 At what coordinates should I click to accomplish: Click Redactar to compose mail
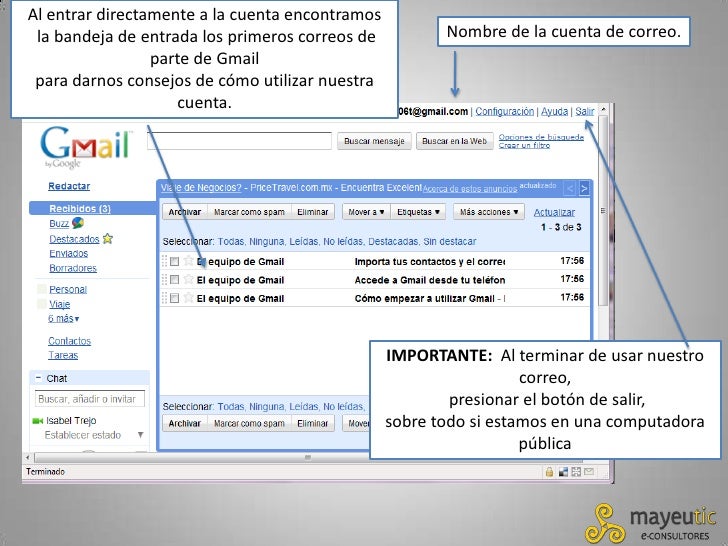pyautogui.click(x=69, y=186)
